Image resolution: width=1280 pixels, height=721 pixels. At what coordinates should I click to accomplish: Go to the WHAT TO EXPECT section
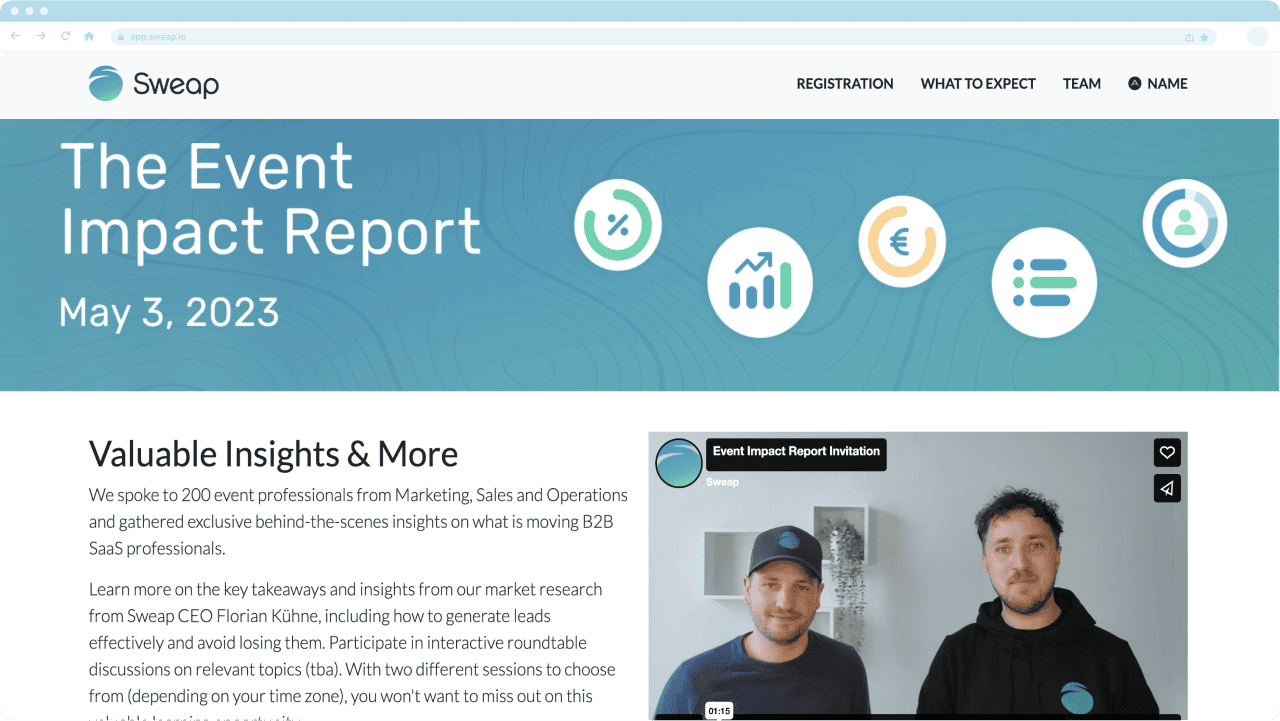978,84
